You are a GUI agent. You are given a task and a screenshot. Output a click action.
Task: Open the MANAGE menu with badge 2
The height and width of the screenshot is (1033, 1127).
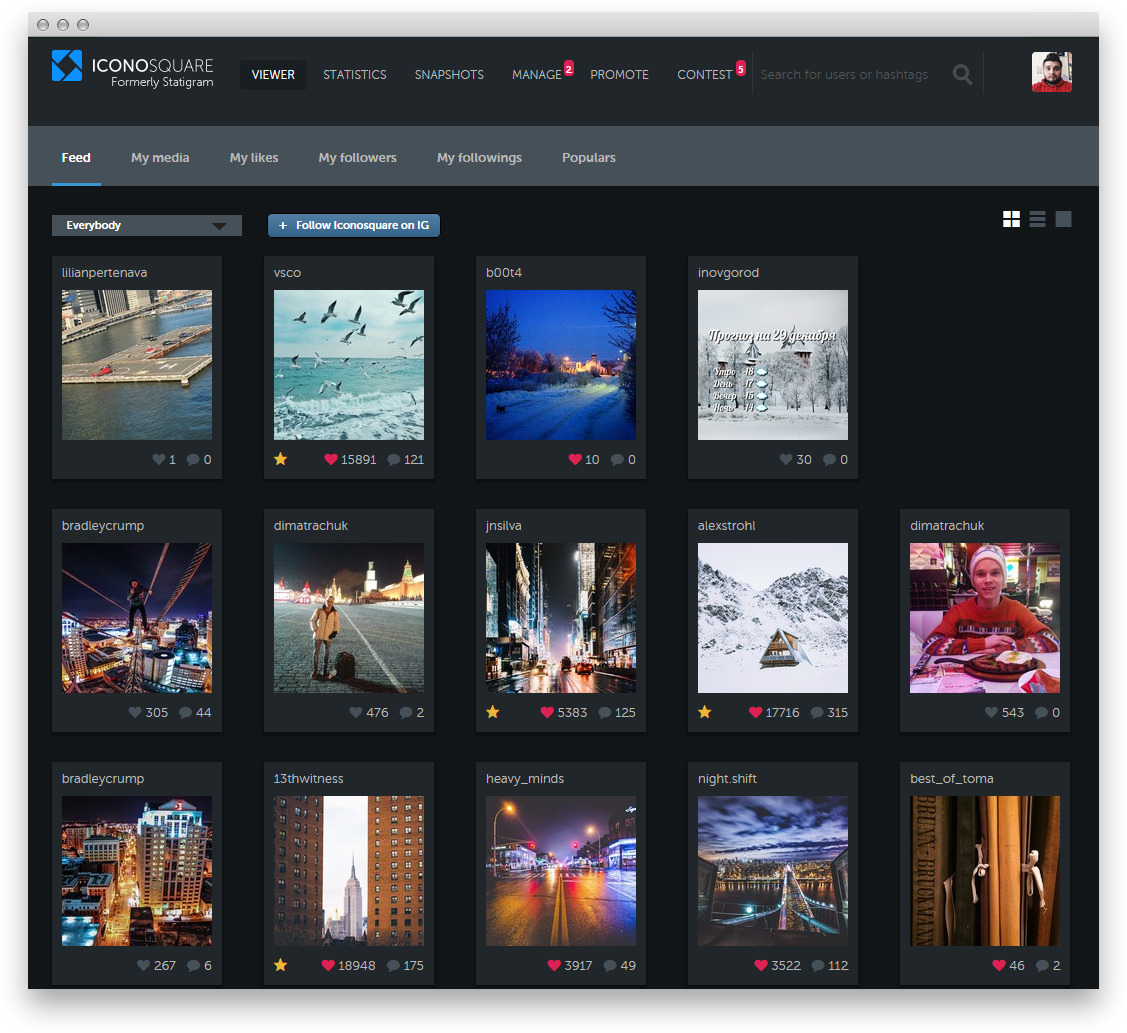tap(537, 75)
